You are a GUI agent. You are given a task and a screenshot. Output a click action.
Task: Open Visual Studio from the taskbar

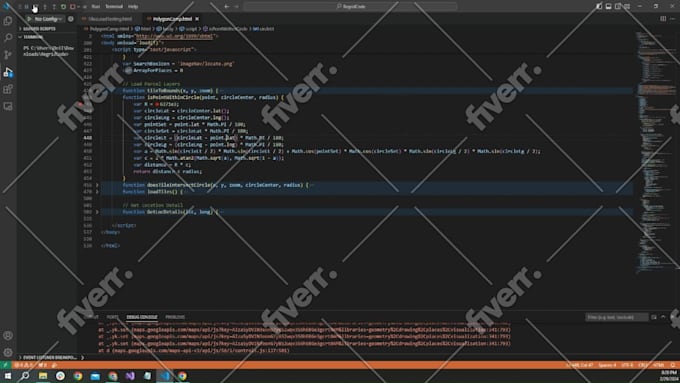[130, 376]
